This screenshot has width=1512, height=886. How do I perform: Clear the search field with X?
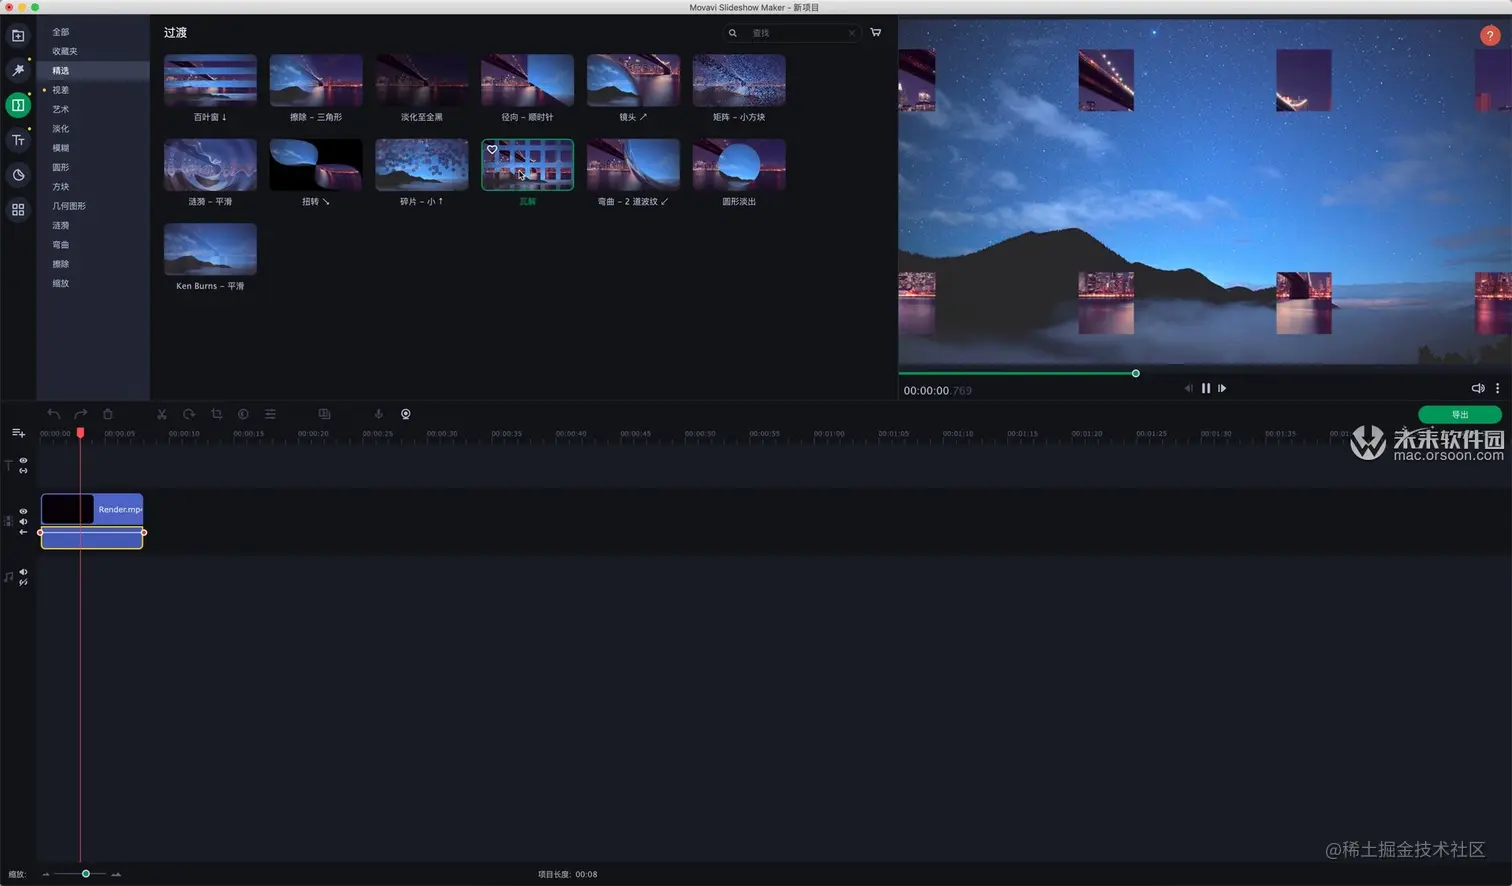[852, 33]
